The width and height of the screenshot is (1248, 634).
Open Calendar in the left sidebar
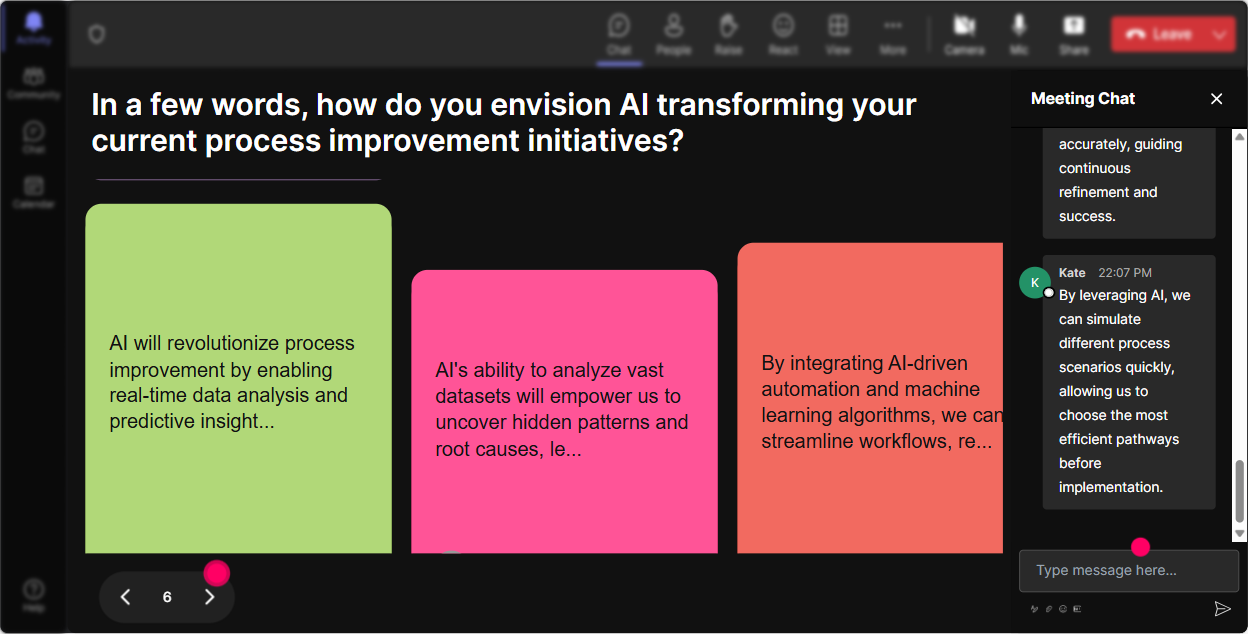pos(33,191)
